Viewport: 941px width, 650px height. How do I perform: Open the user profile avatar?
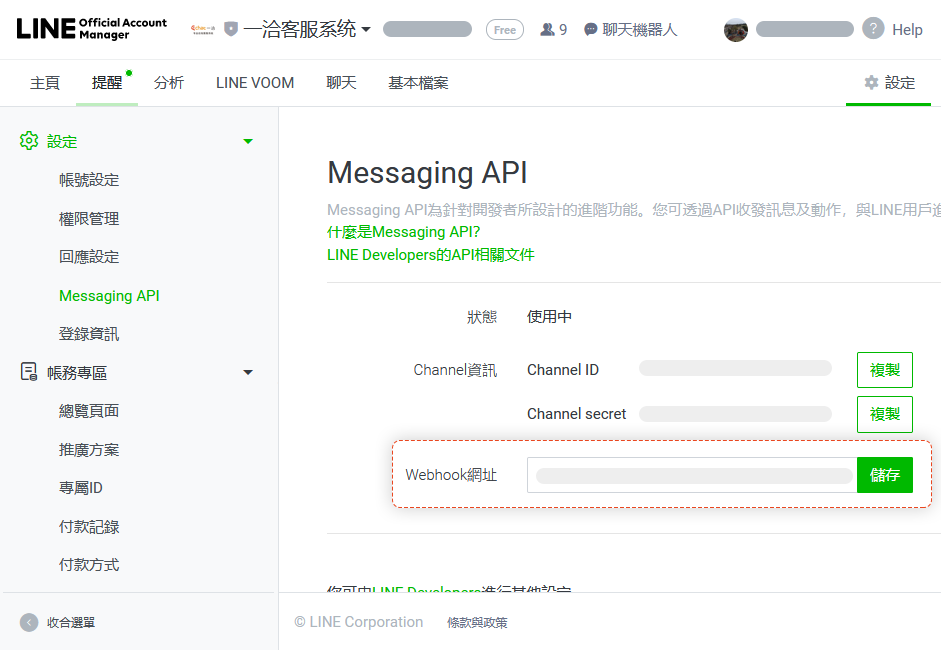736,29
